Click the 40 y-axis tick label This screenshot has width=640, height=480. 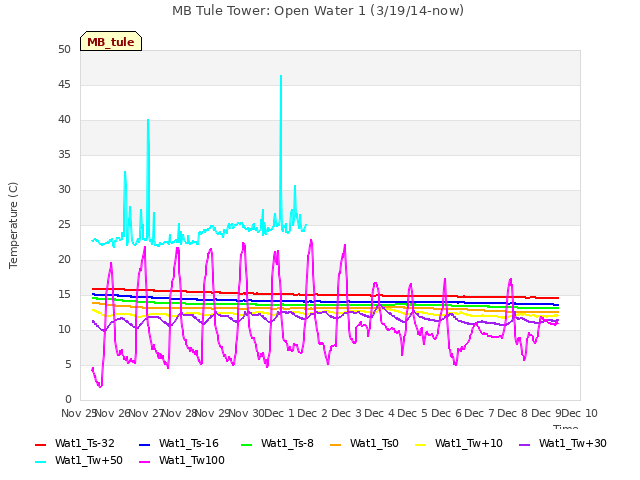pyautogui.click(x=64, y=120)
